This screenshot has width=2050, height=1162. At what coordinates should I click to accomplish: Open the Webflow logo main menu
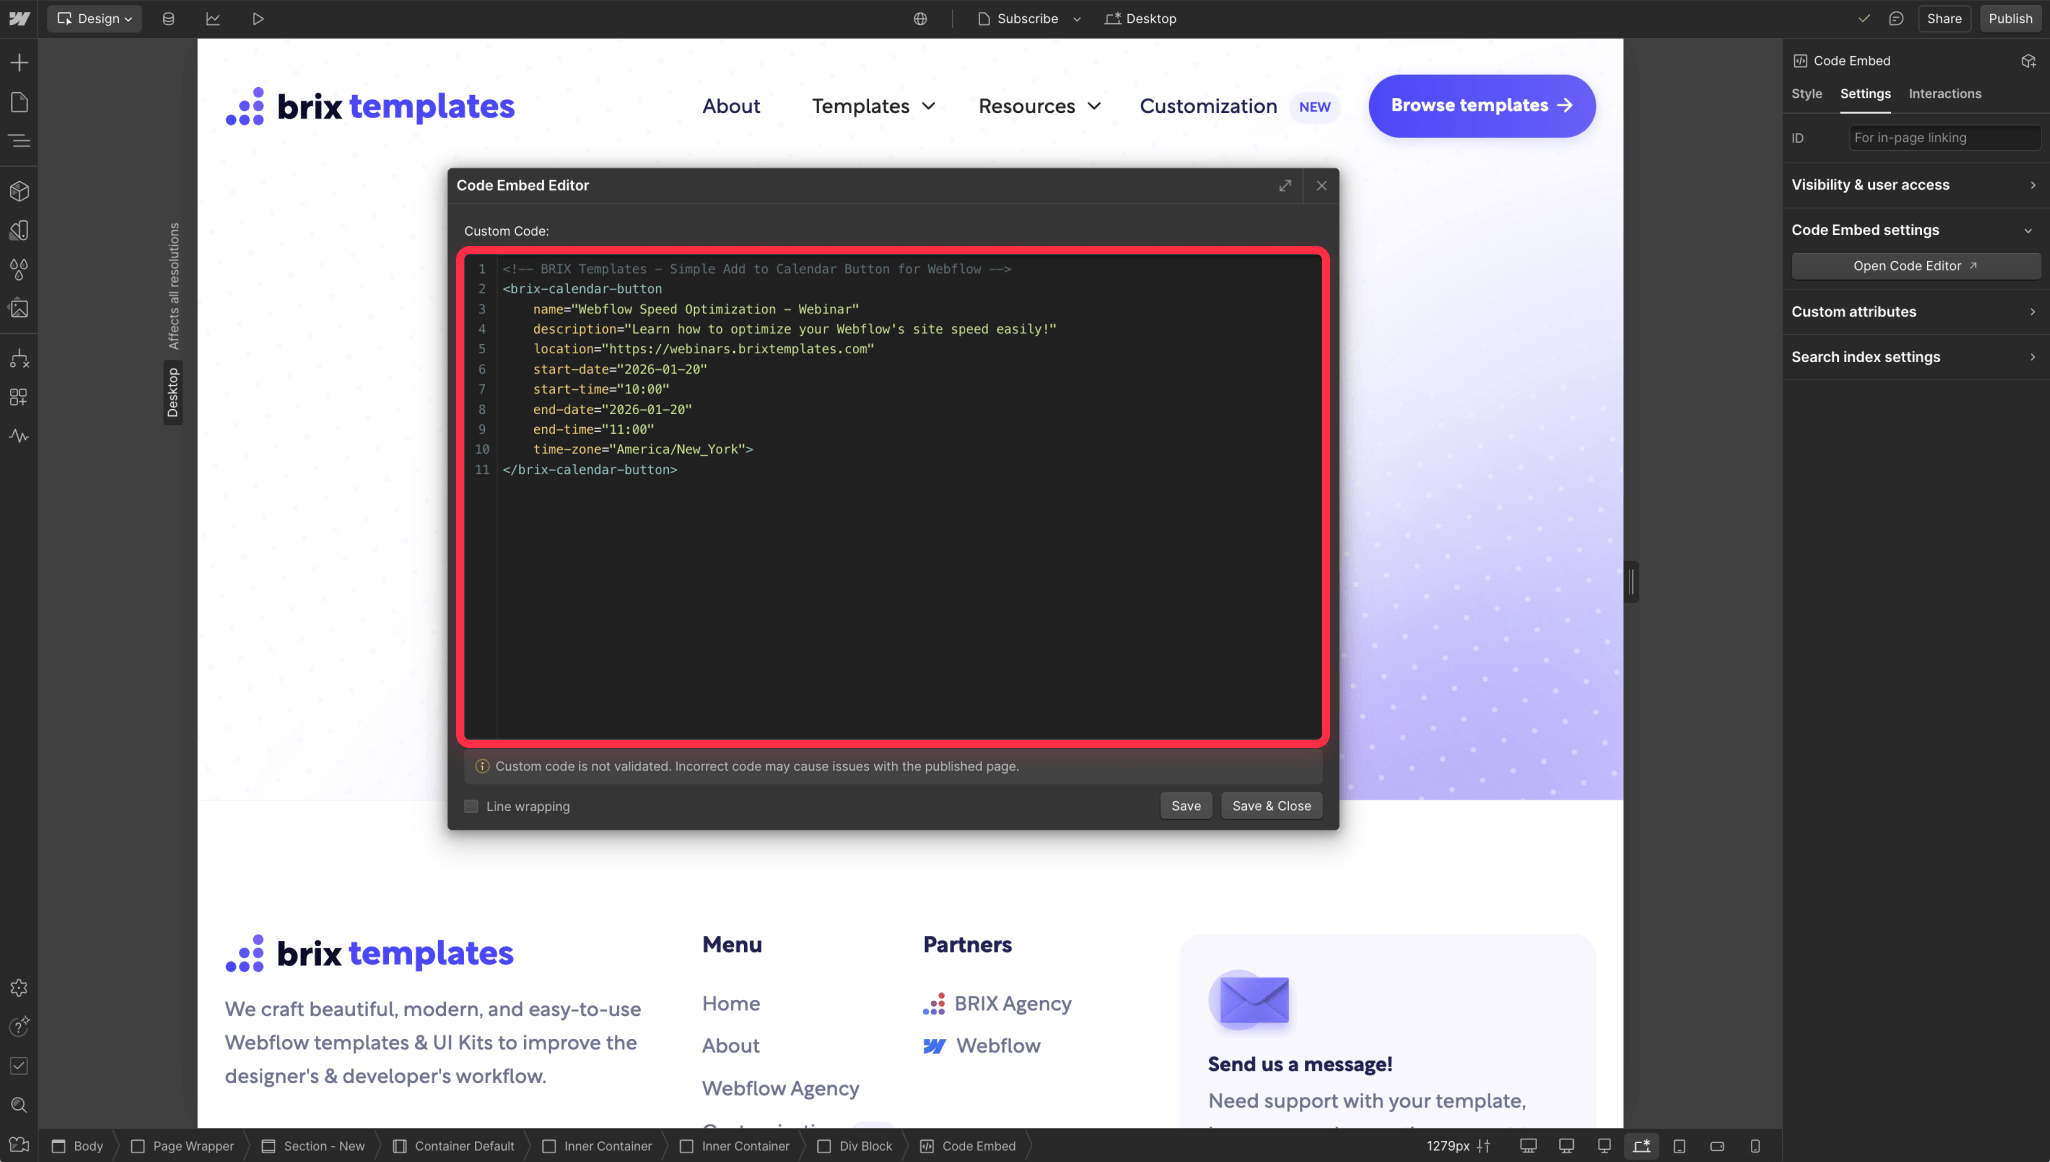tap(19, 18)
